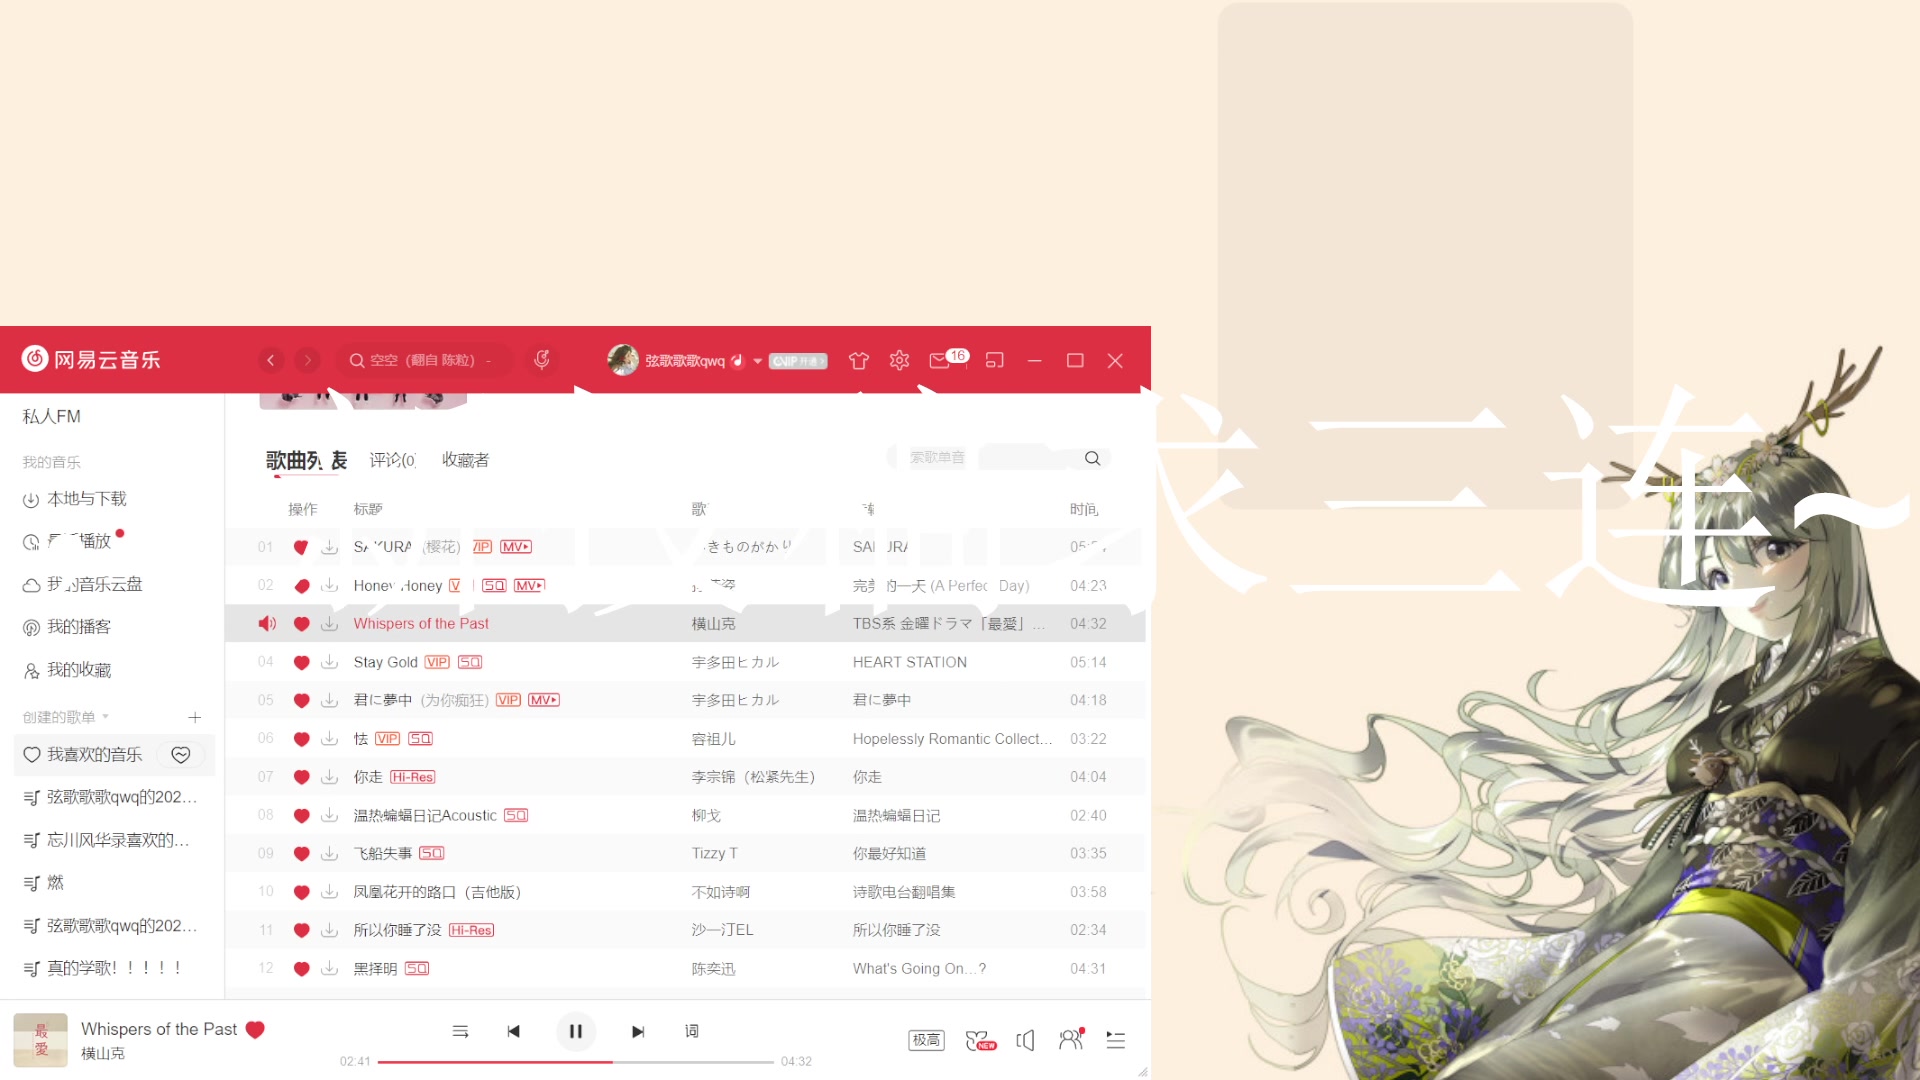
Task: Click the volume/speaker icon in playback bar
Action: [x=1027, y=1040]
